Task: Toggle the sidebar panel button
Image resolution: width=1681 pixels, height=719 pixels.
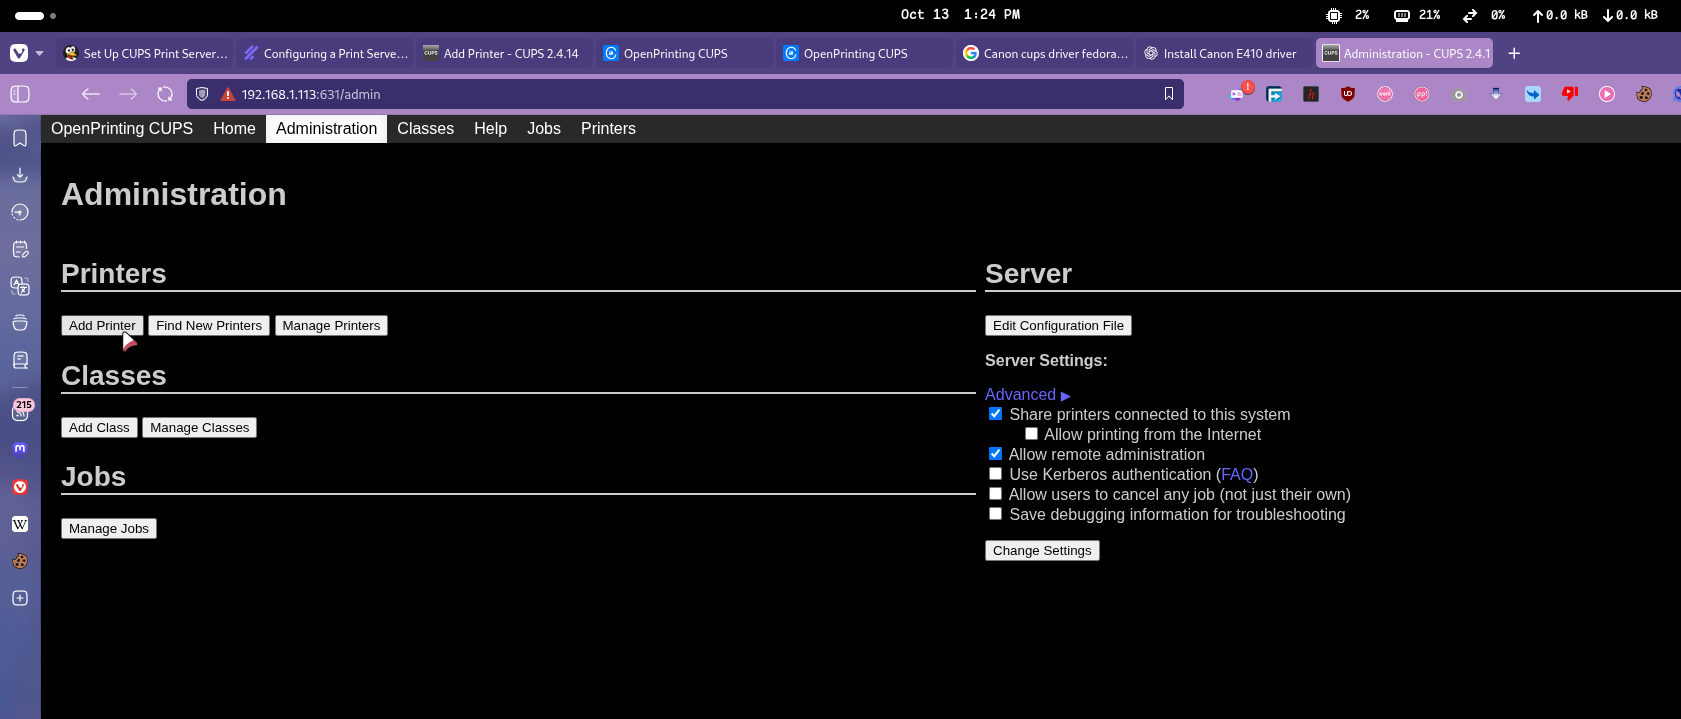Action: click(x=20, y=94)
